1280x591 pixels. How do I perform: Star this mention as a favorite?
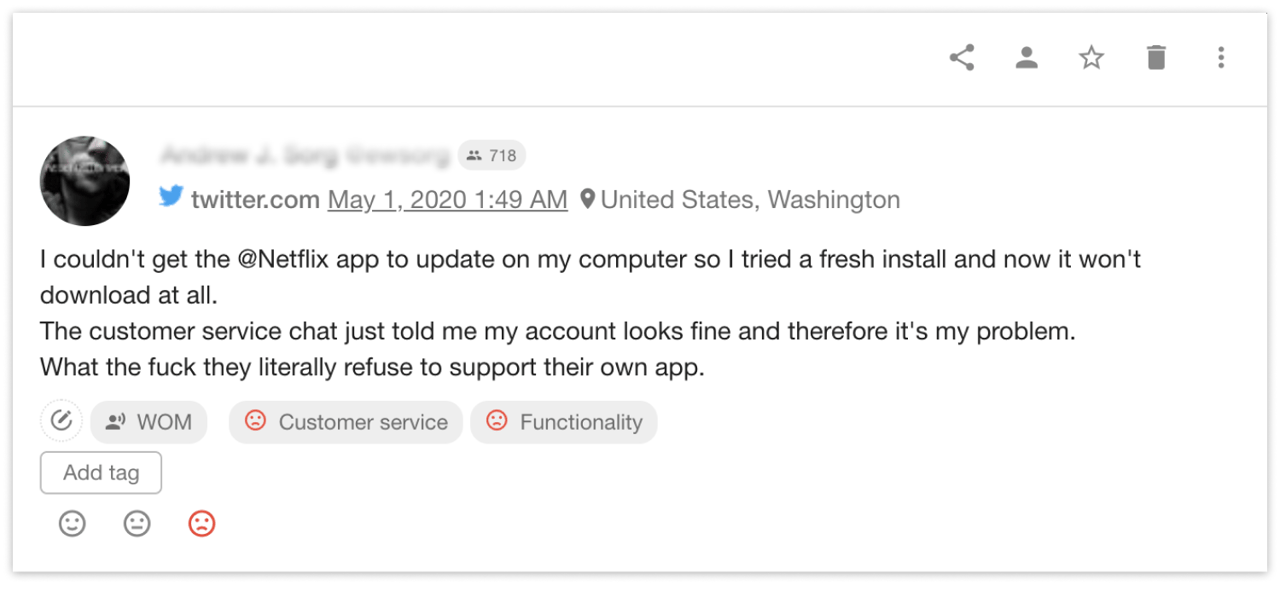pyautogui.click(x=1091, y=58)
